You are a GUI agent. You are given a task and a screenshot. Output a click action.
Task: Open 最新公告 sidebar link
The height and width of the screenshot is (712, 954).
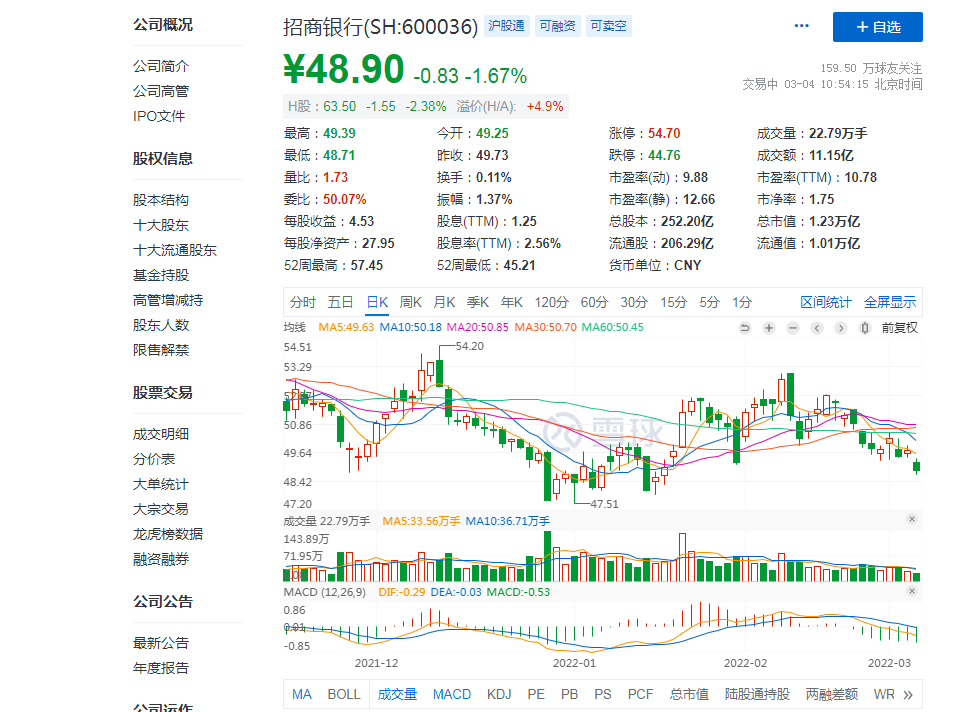click(161, 643)
